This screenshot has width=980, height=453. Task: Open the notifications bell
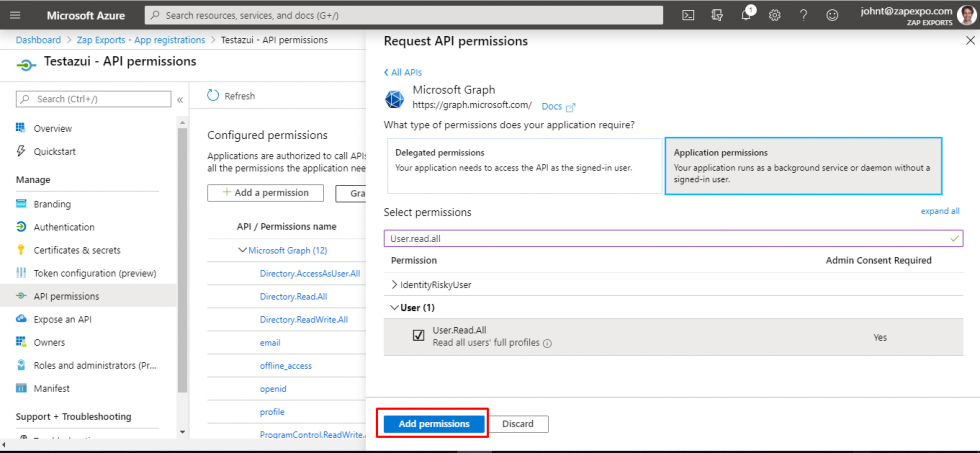(746, 15)
